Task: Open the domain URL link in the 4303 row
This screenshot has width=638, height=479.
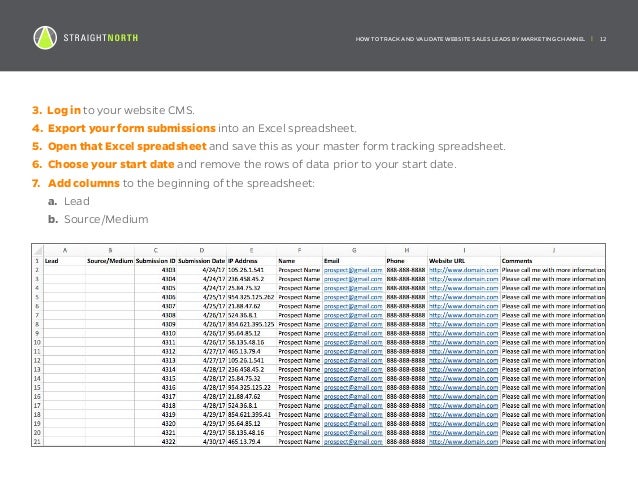Action: pos(463,270)
